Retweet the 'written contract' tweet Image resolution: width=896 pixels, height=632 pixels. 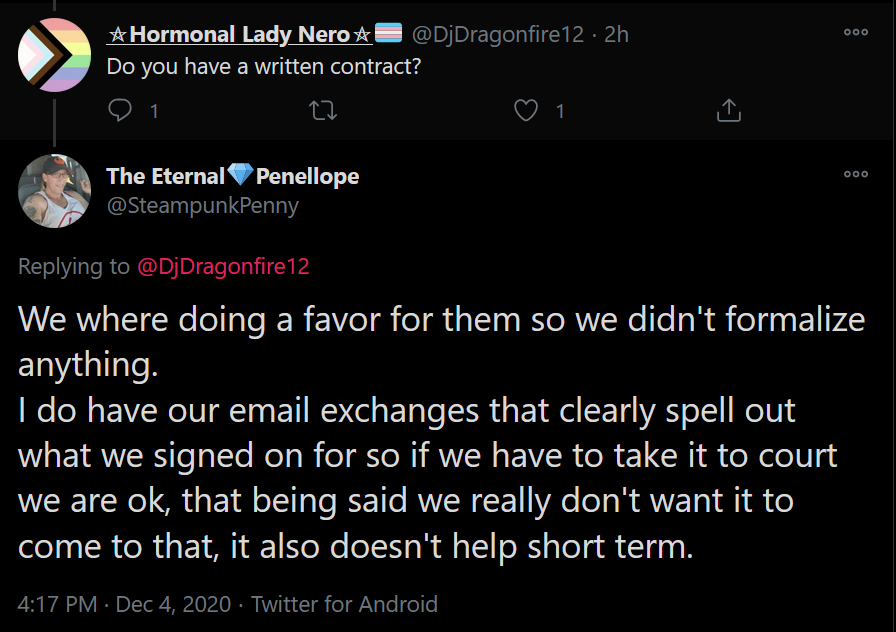click(x=323, y=110)
